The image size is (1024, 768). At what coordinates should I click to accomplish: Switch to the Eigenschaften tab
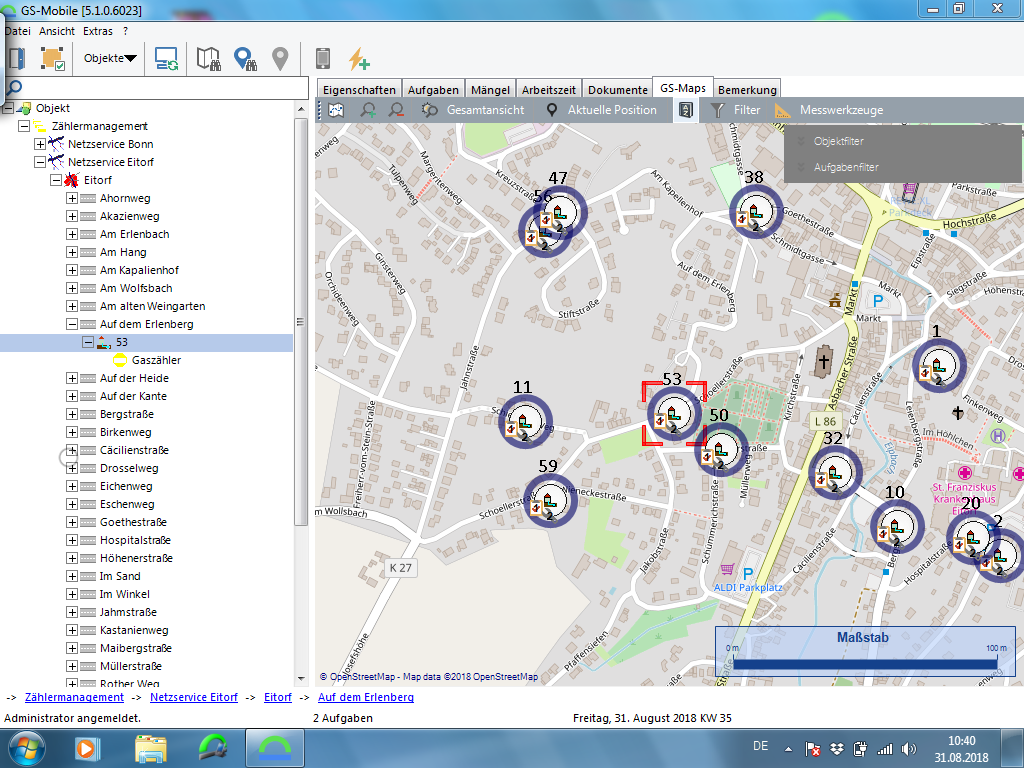click(360, 90)
